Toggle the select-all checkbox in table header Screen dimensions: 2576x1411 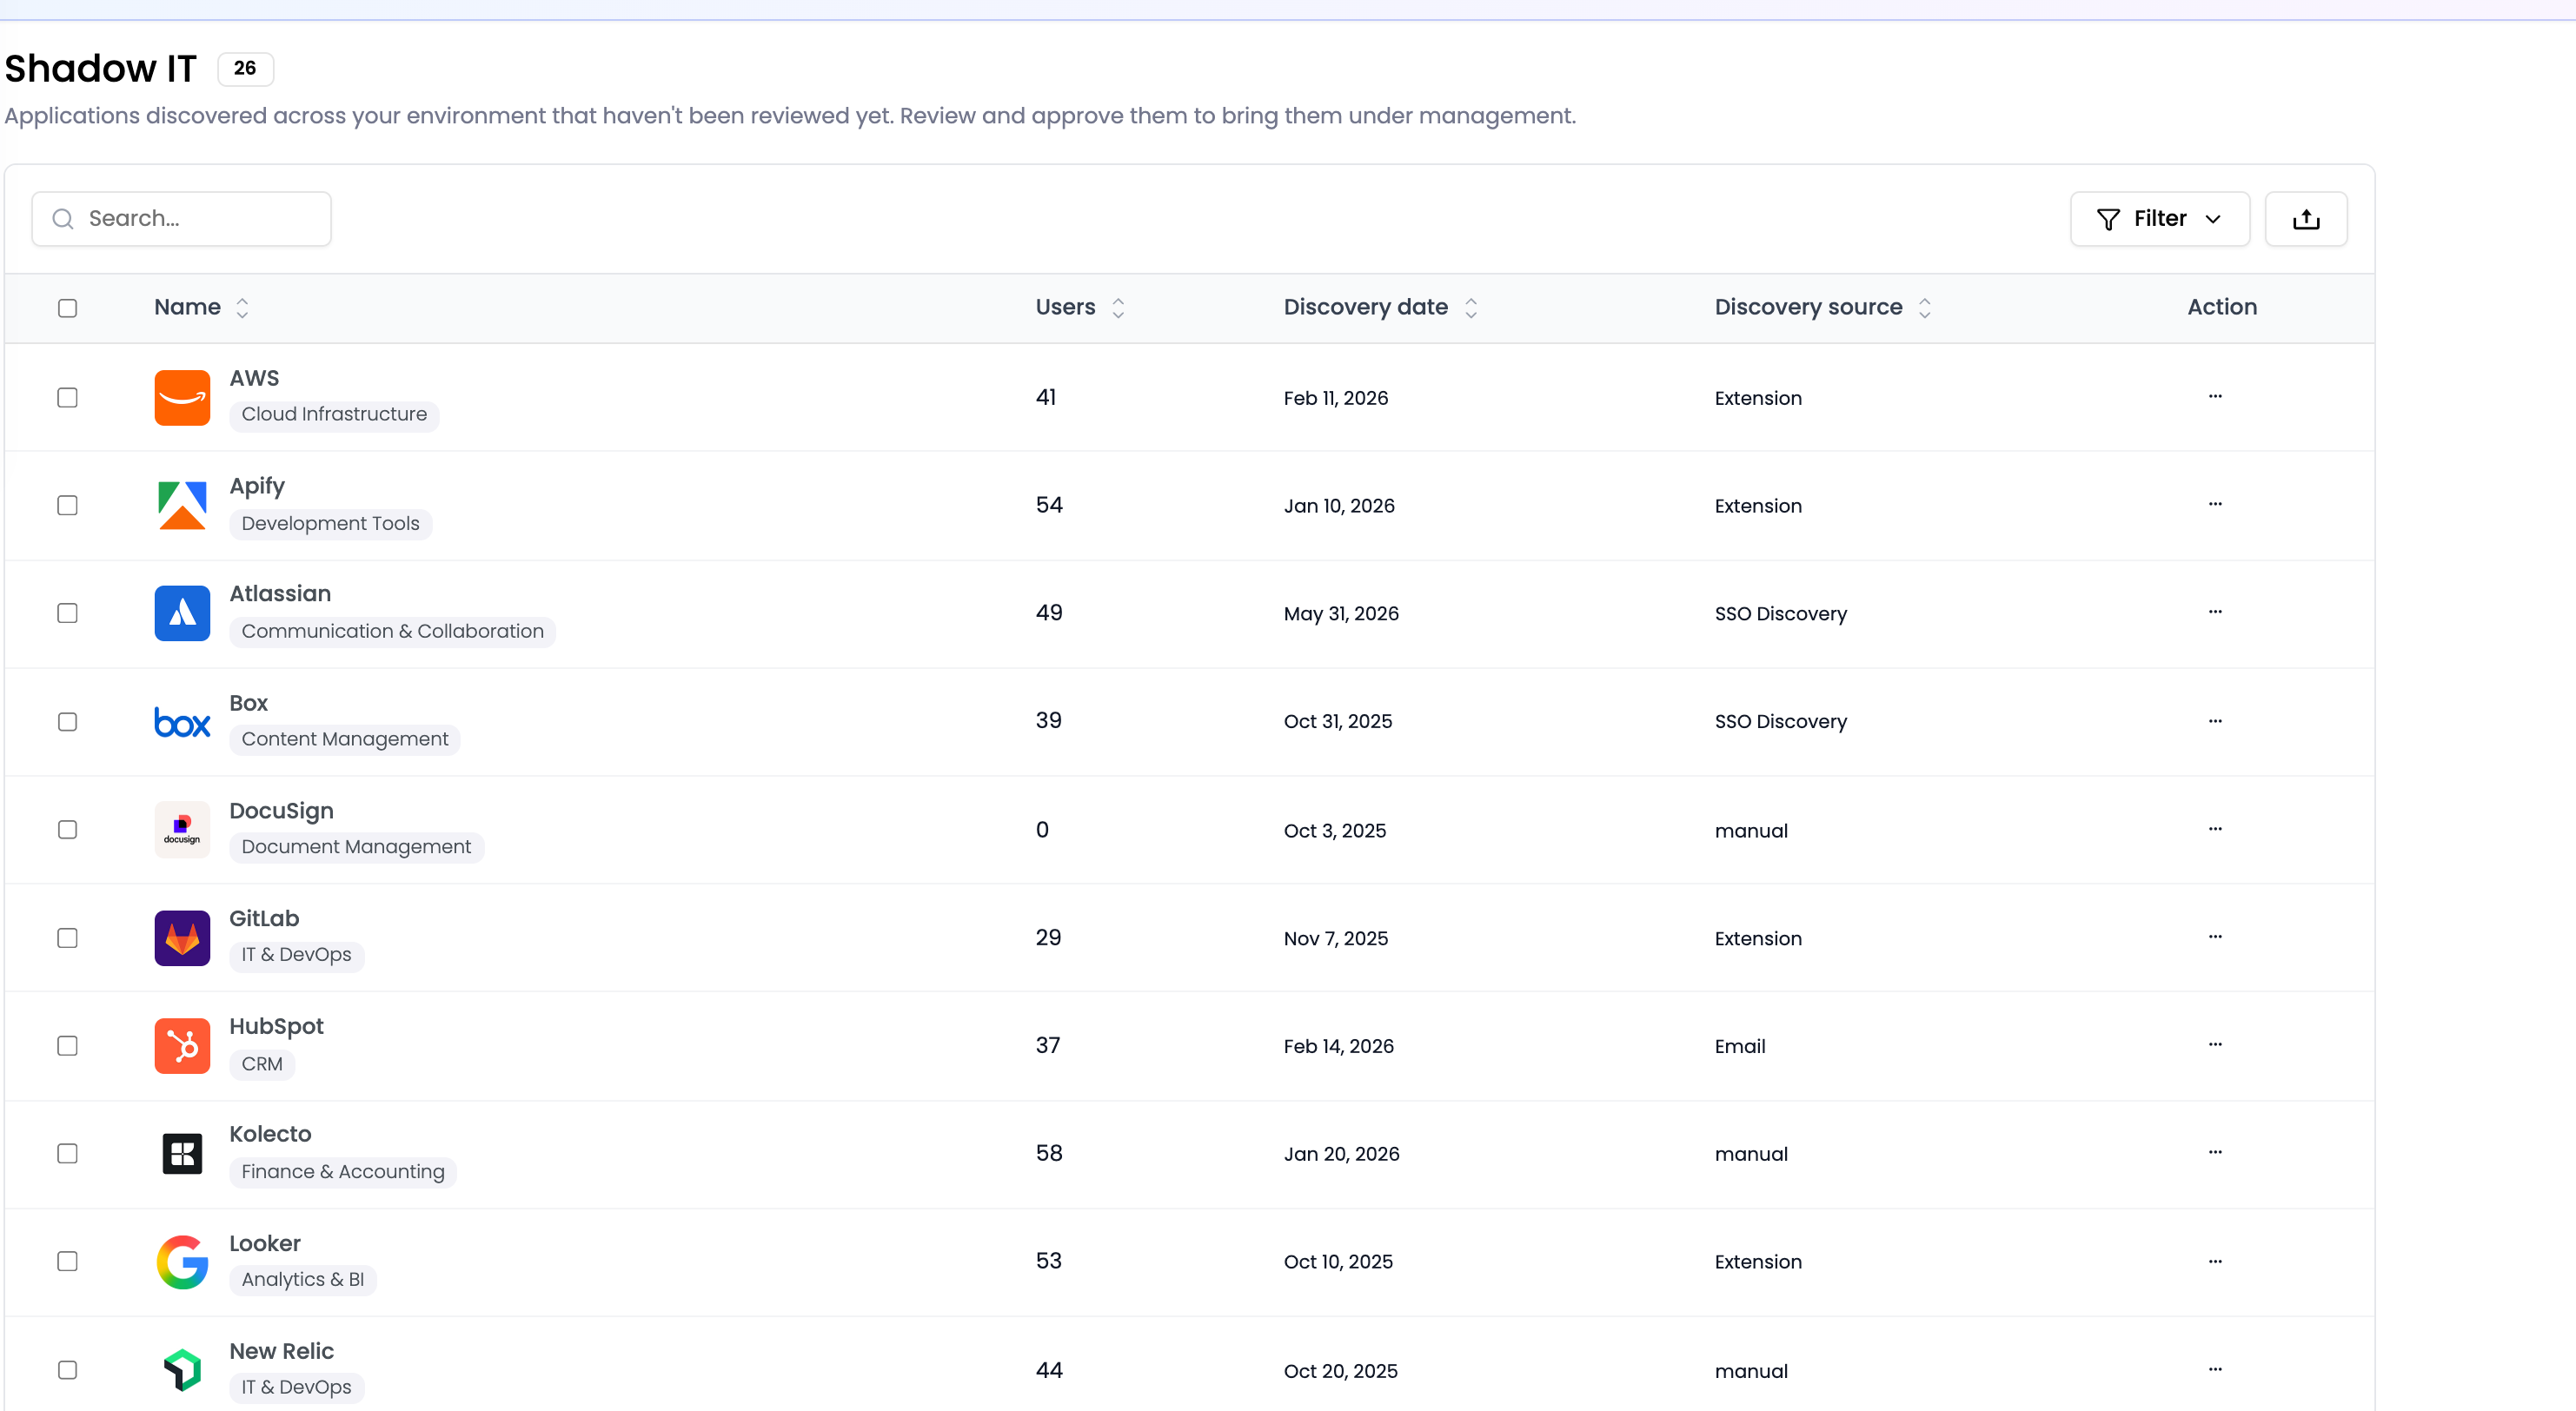tap(67, 308)
